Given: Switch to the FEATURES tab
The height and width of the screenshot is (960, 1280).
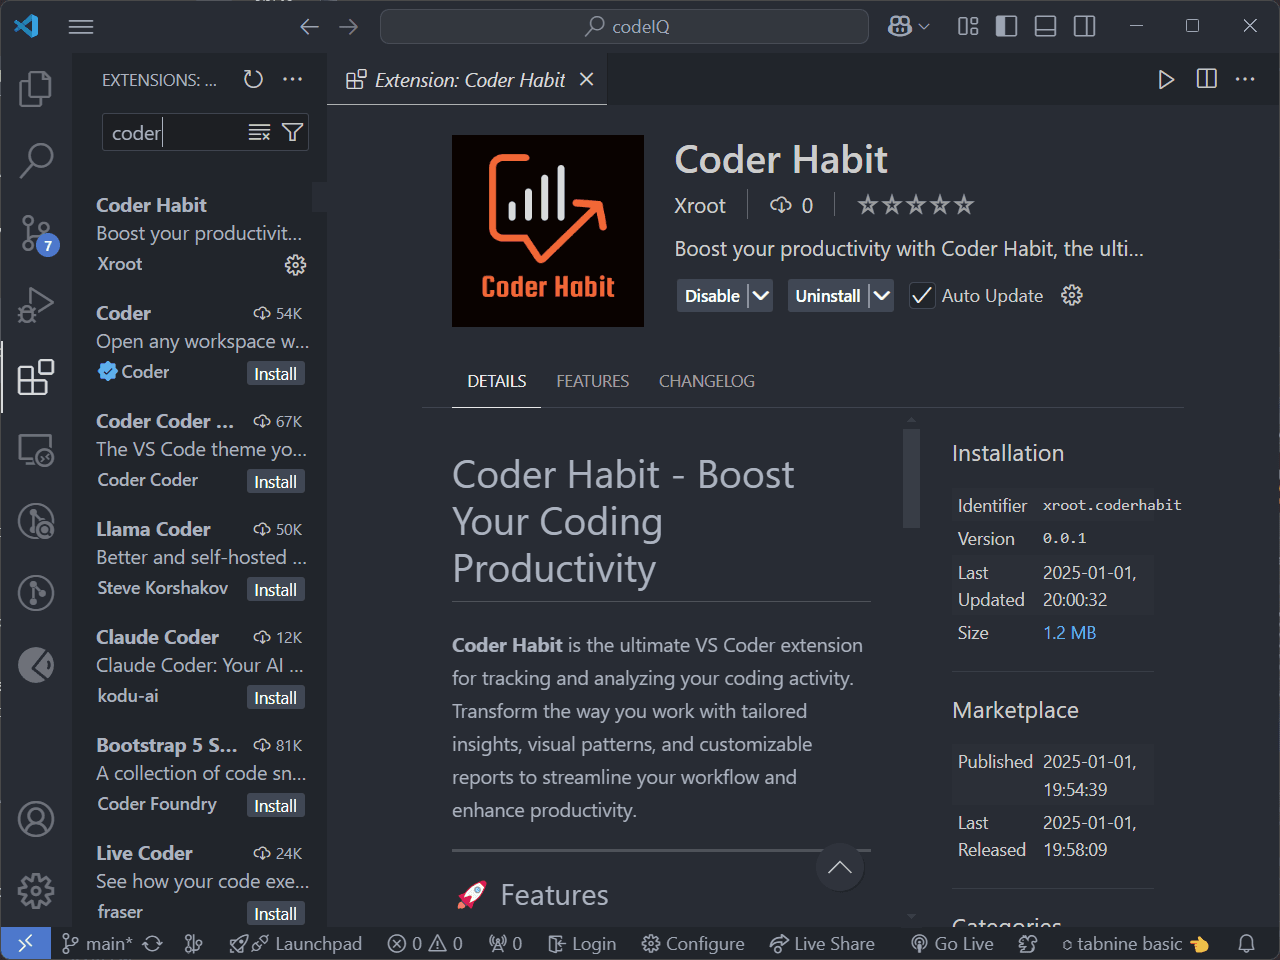Looking at the screenshot, I should tap(593, 381).
